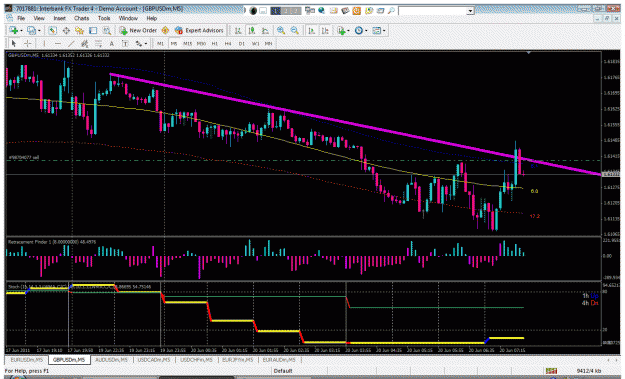Open the Navigator favorites icon
The width and height of the screenshot is (625, 379).
coord(79,30)
